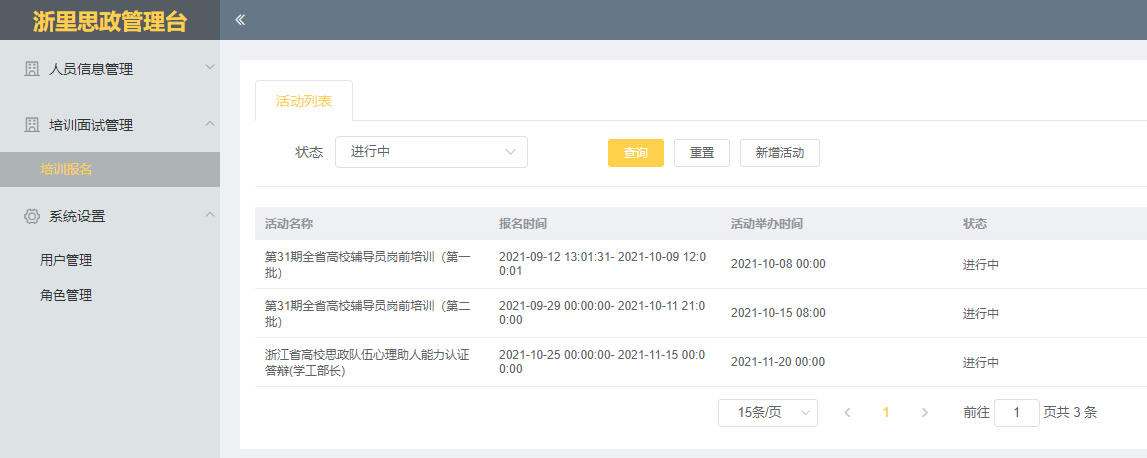This screenshot has width=1147, height=458.
Task: Click the page number jump input field
Action: click(1016, 413)
